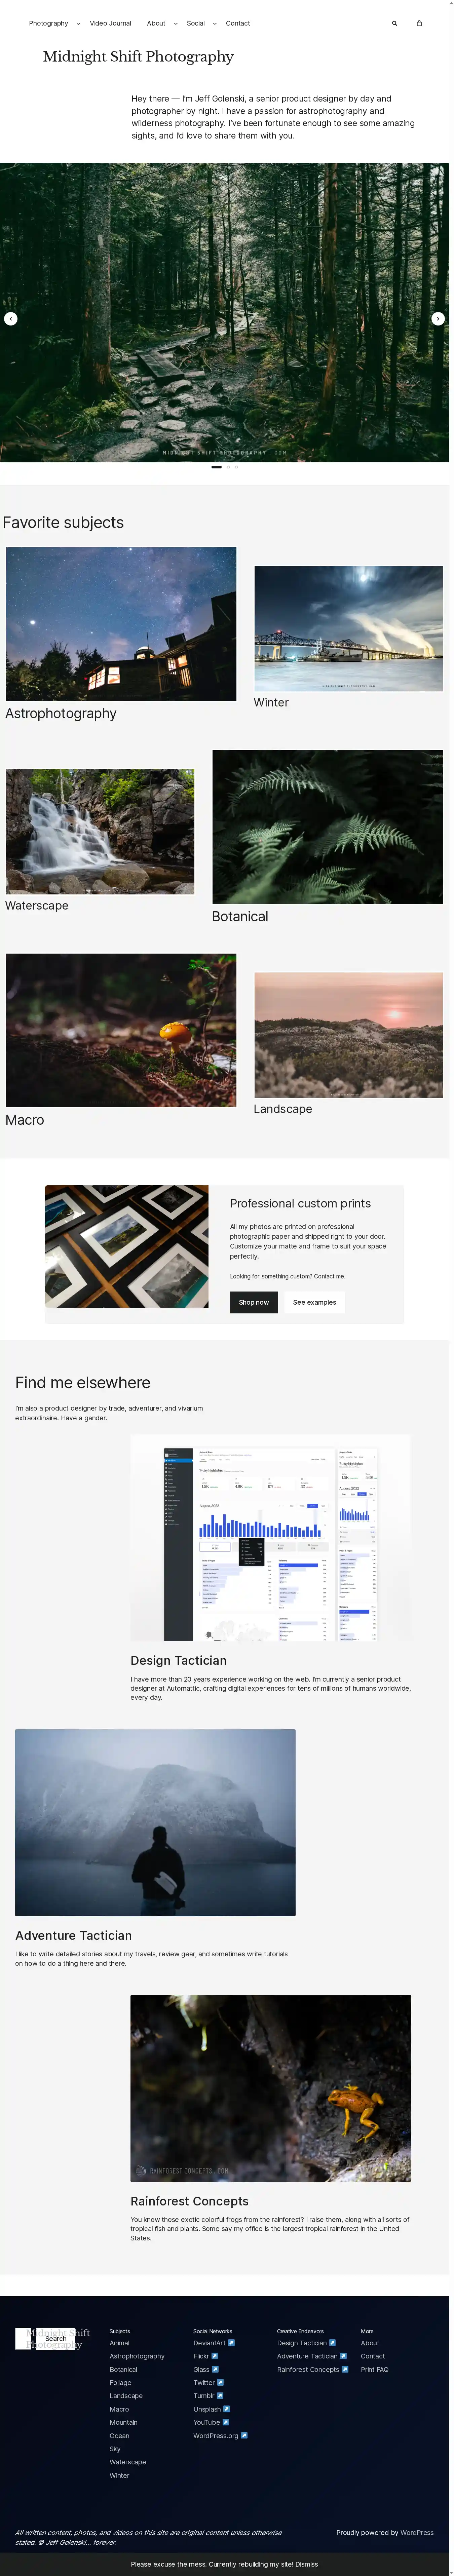Select the first slideshow pagination dot
This screenshot has width=454, height=2576.
217,467
